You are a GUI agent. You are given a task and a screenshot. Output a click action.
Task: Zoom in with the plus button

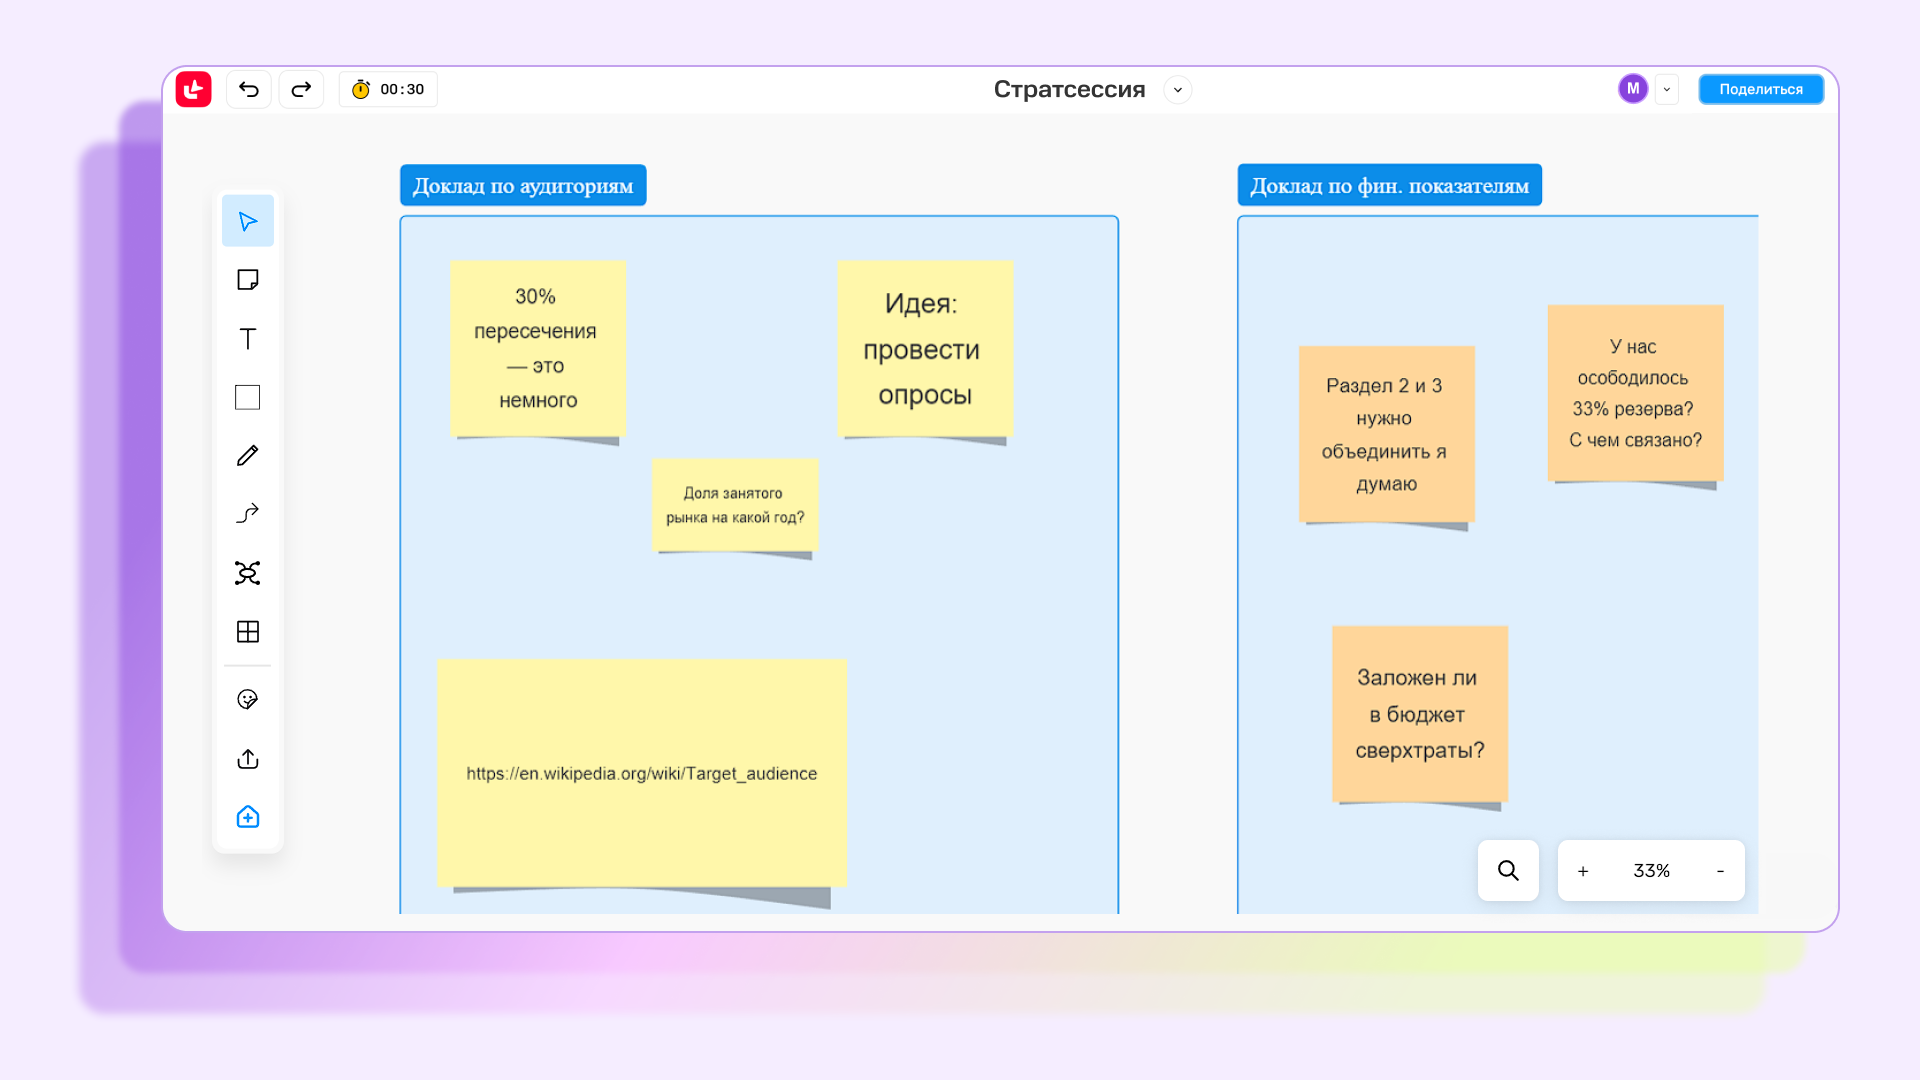point(1583,871)
